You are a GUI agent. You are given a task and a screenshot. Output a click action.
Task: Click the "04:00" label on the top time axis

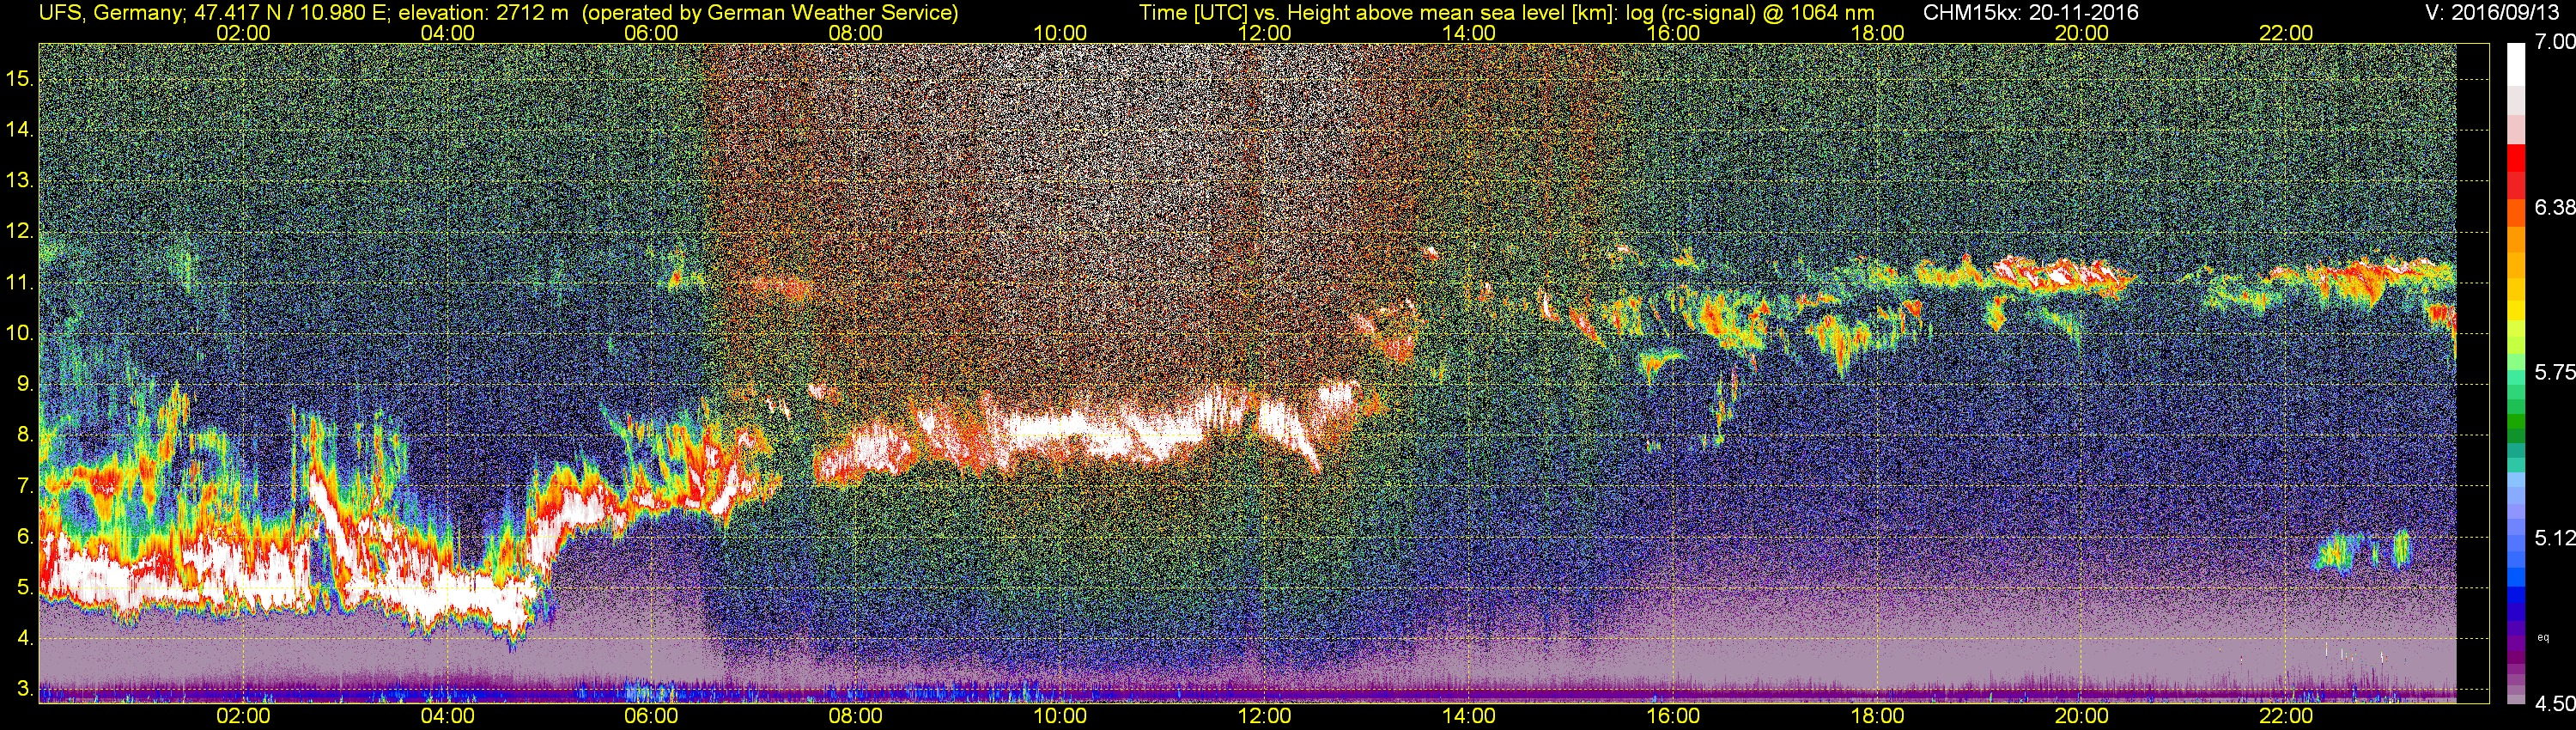point(447,33)
